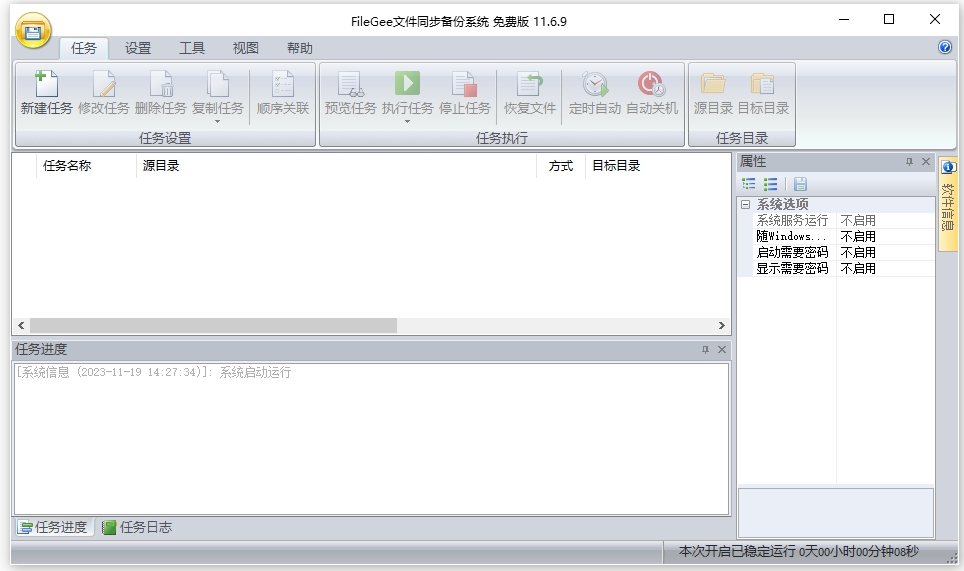Pin the 任务进度 panel
This screenshot has height=571, width=964.
(x=705, y=350)
